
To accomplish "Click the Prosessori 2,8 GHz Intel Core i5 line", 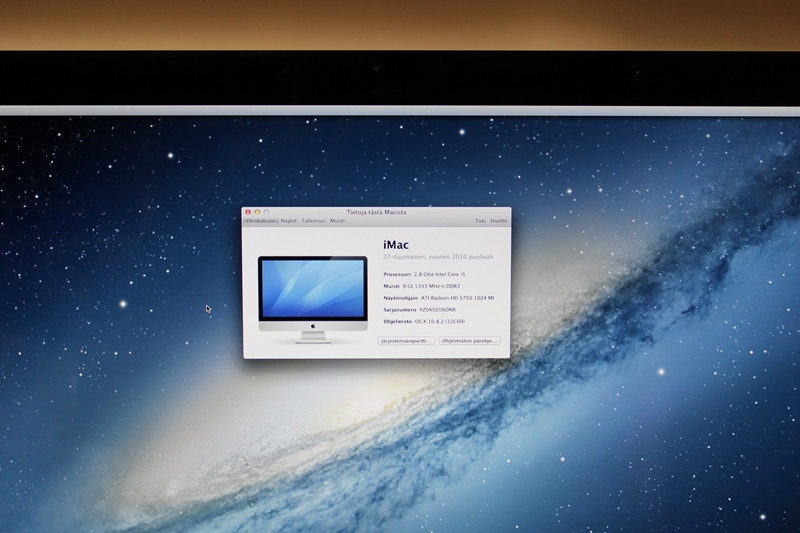I will [x=424, y=274].
